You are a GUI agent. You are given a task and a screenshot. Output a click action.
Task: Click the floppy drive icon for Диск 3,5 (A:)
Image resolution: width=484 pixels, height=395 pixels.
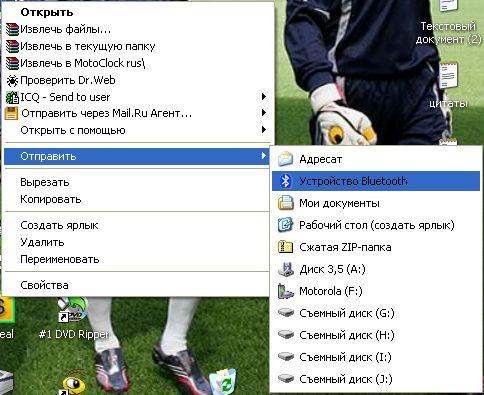pyautogui.click(x=286, y=269)
